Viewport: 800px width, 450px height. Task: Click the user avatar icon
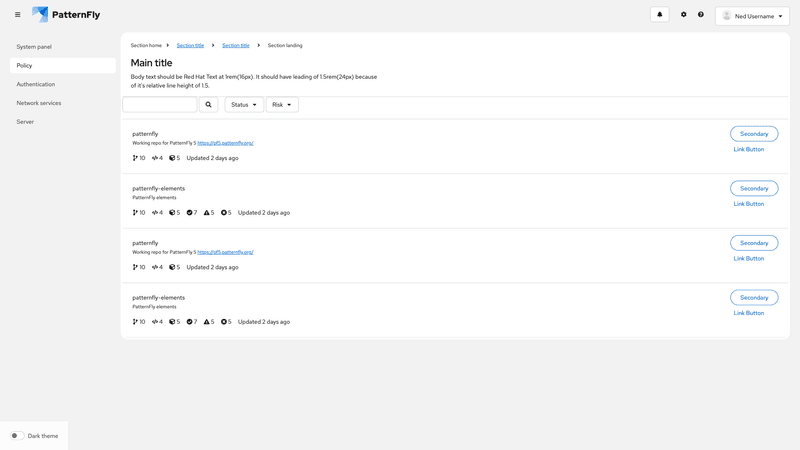[x=727, y=16]
